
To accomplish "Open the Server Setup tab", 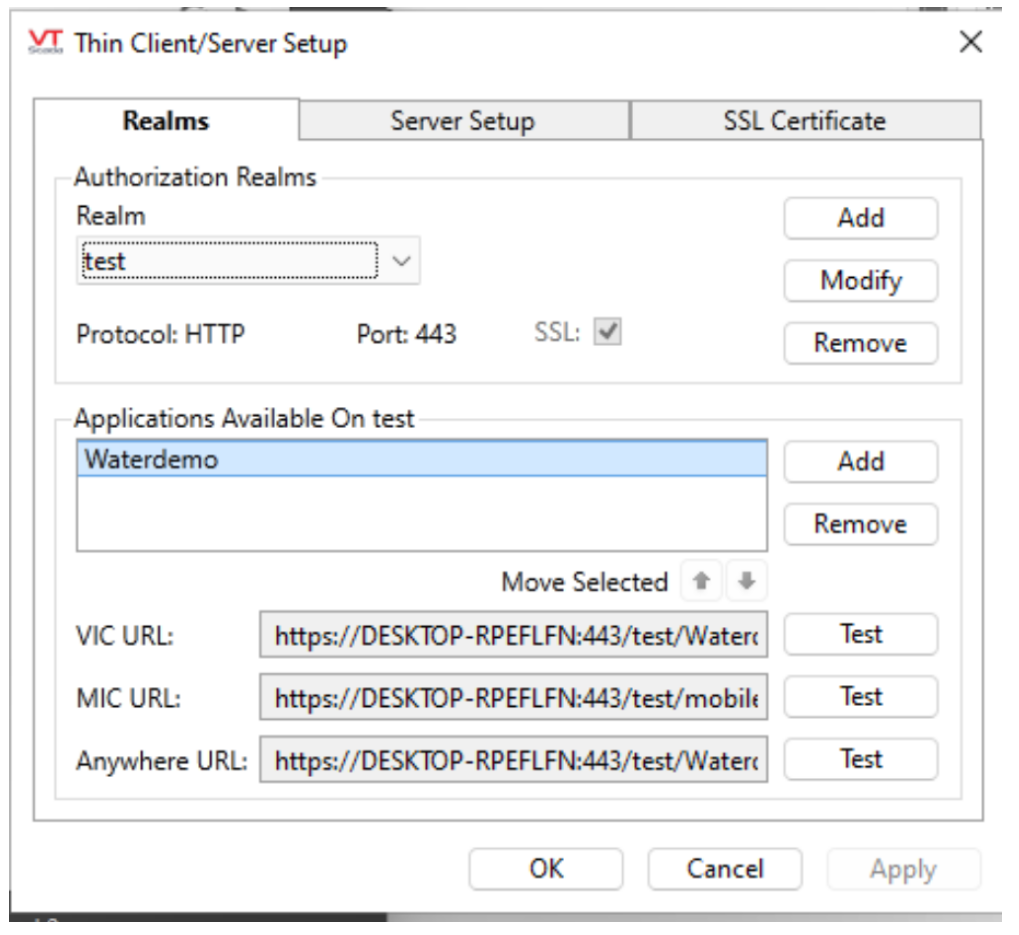I will coord(462,121).
